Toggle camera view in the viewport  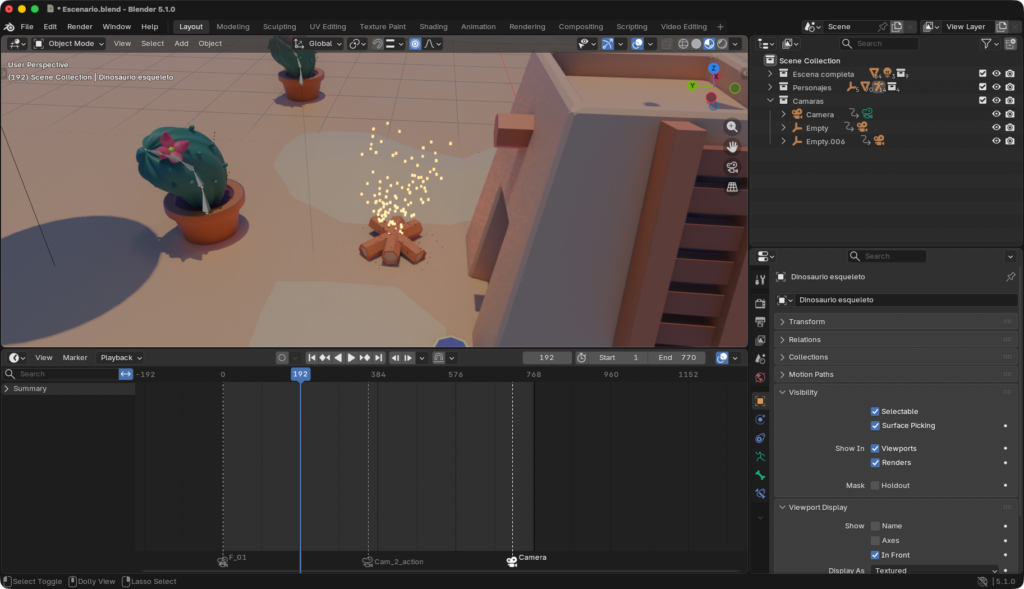click(732, 167)
